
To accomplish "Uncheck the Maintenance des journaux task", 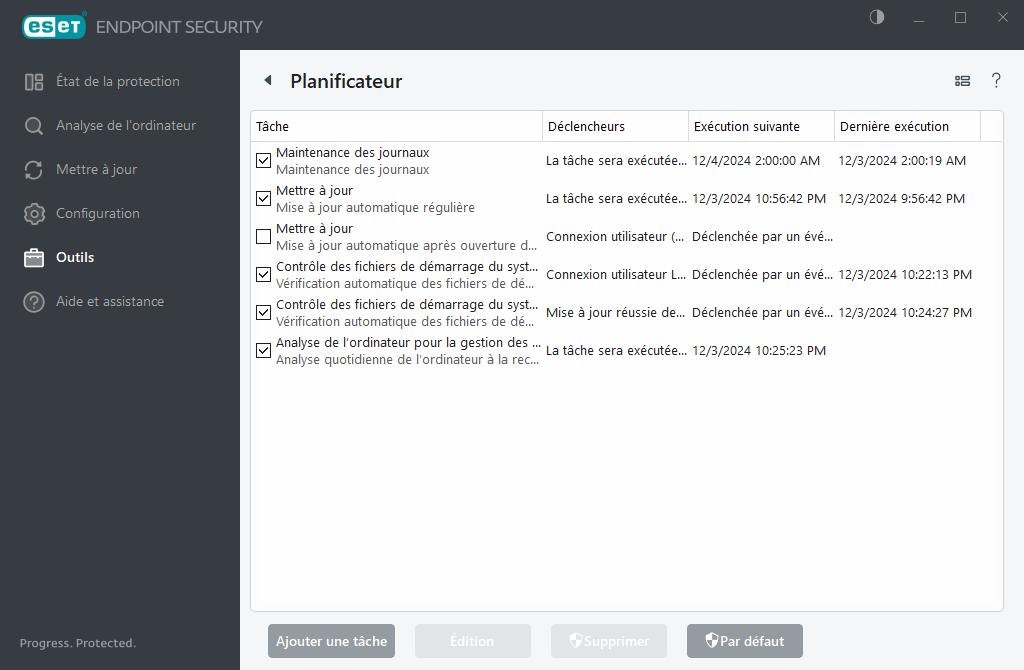I will pyautogui.click(x=263, y=160).
